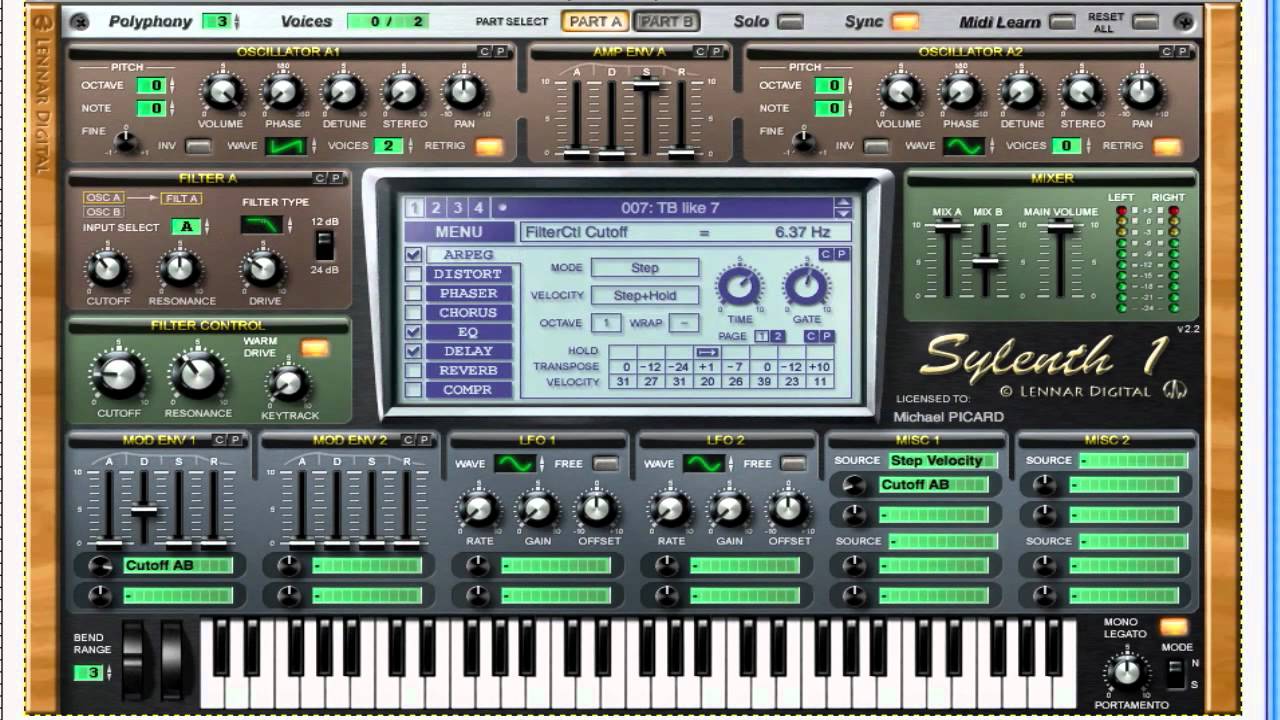Open Misc 1 Cutoff AB destination selector
This screenshot has height=720, width=1280.
933,485
